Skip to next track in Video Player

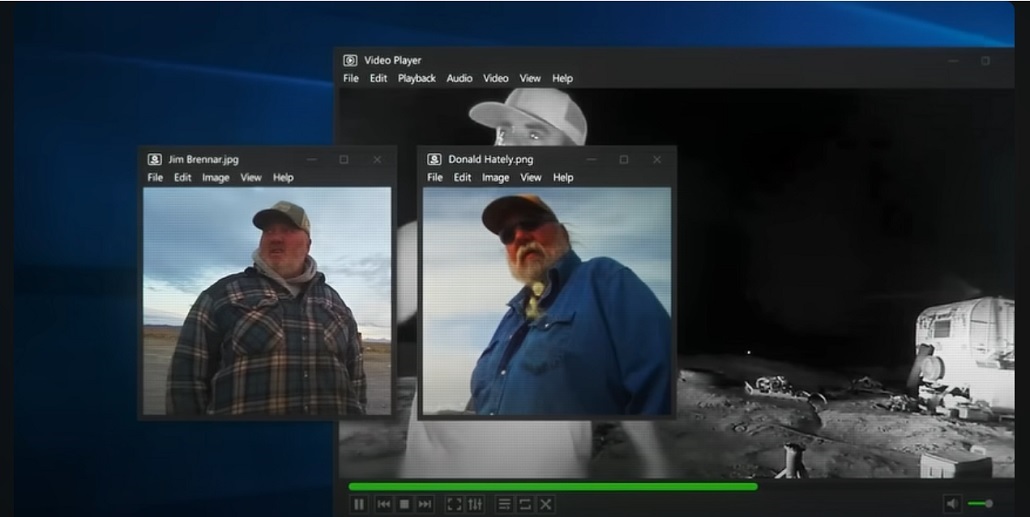[x=425, y=505]
